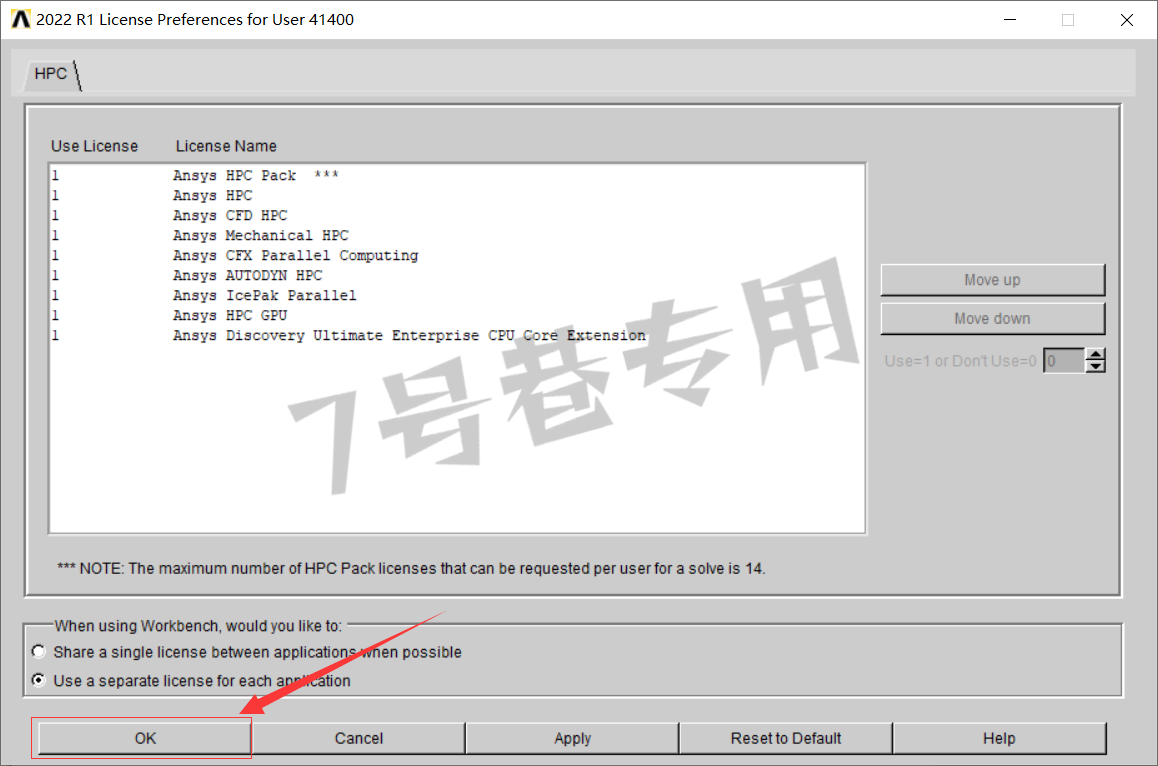Viewport: 1158px width, 766px height.
Task: Select Ansys Mechanical HPC license row
Action: click(x=456, y=235)
